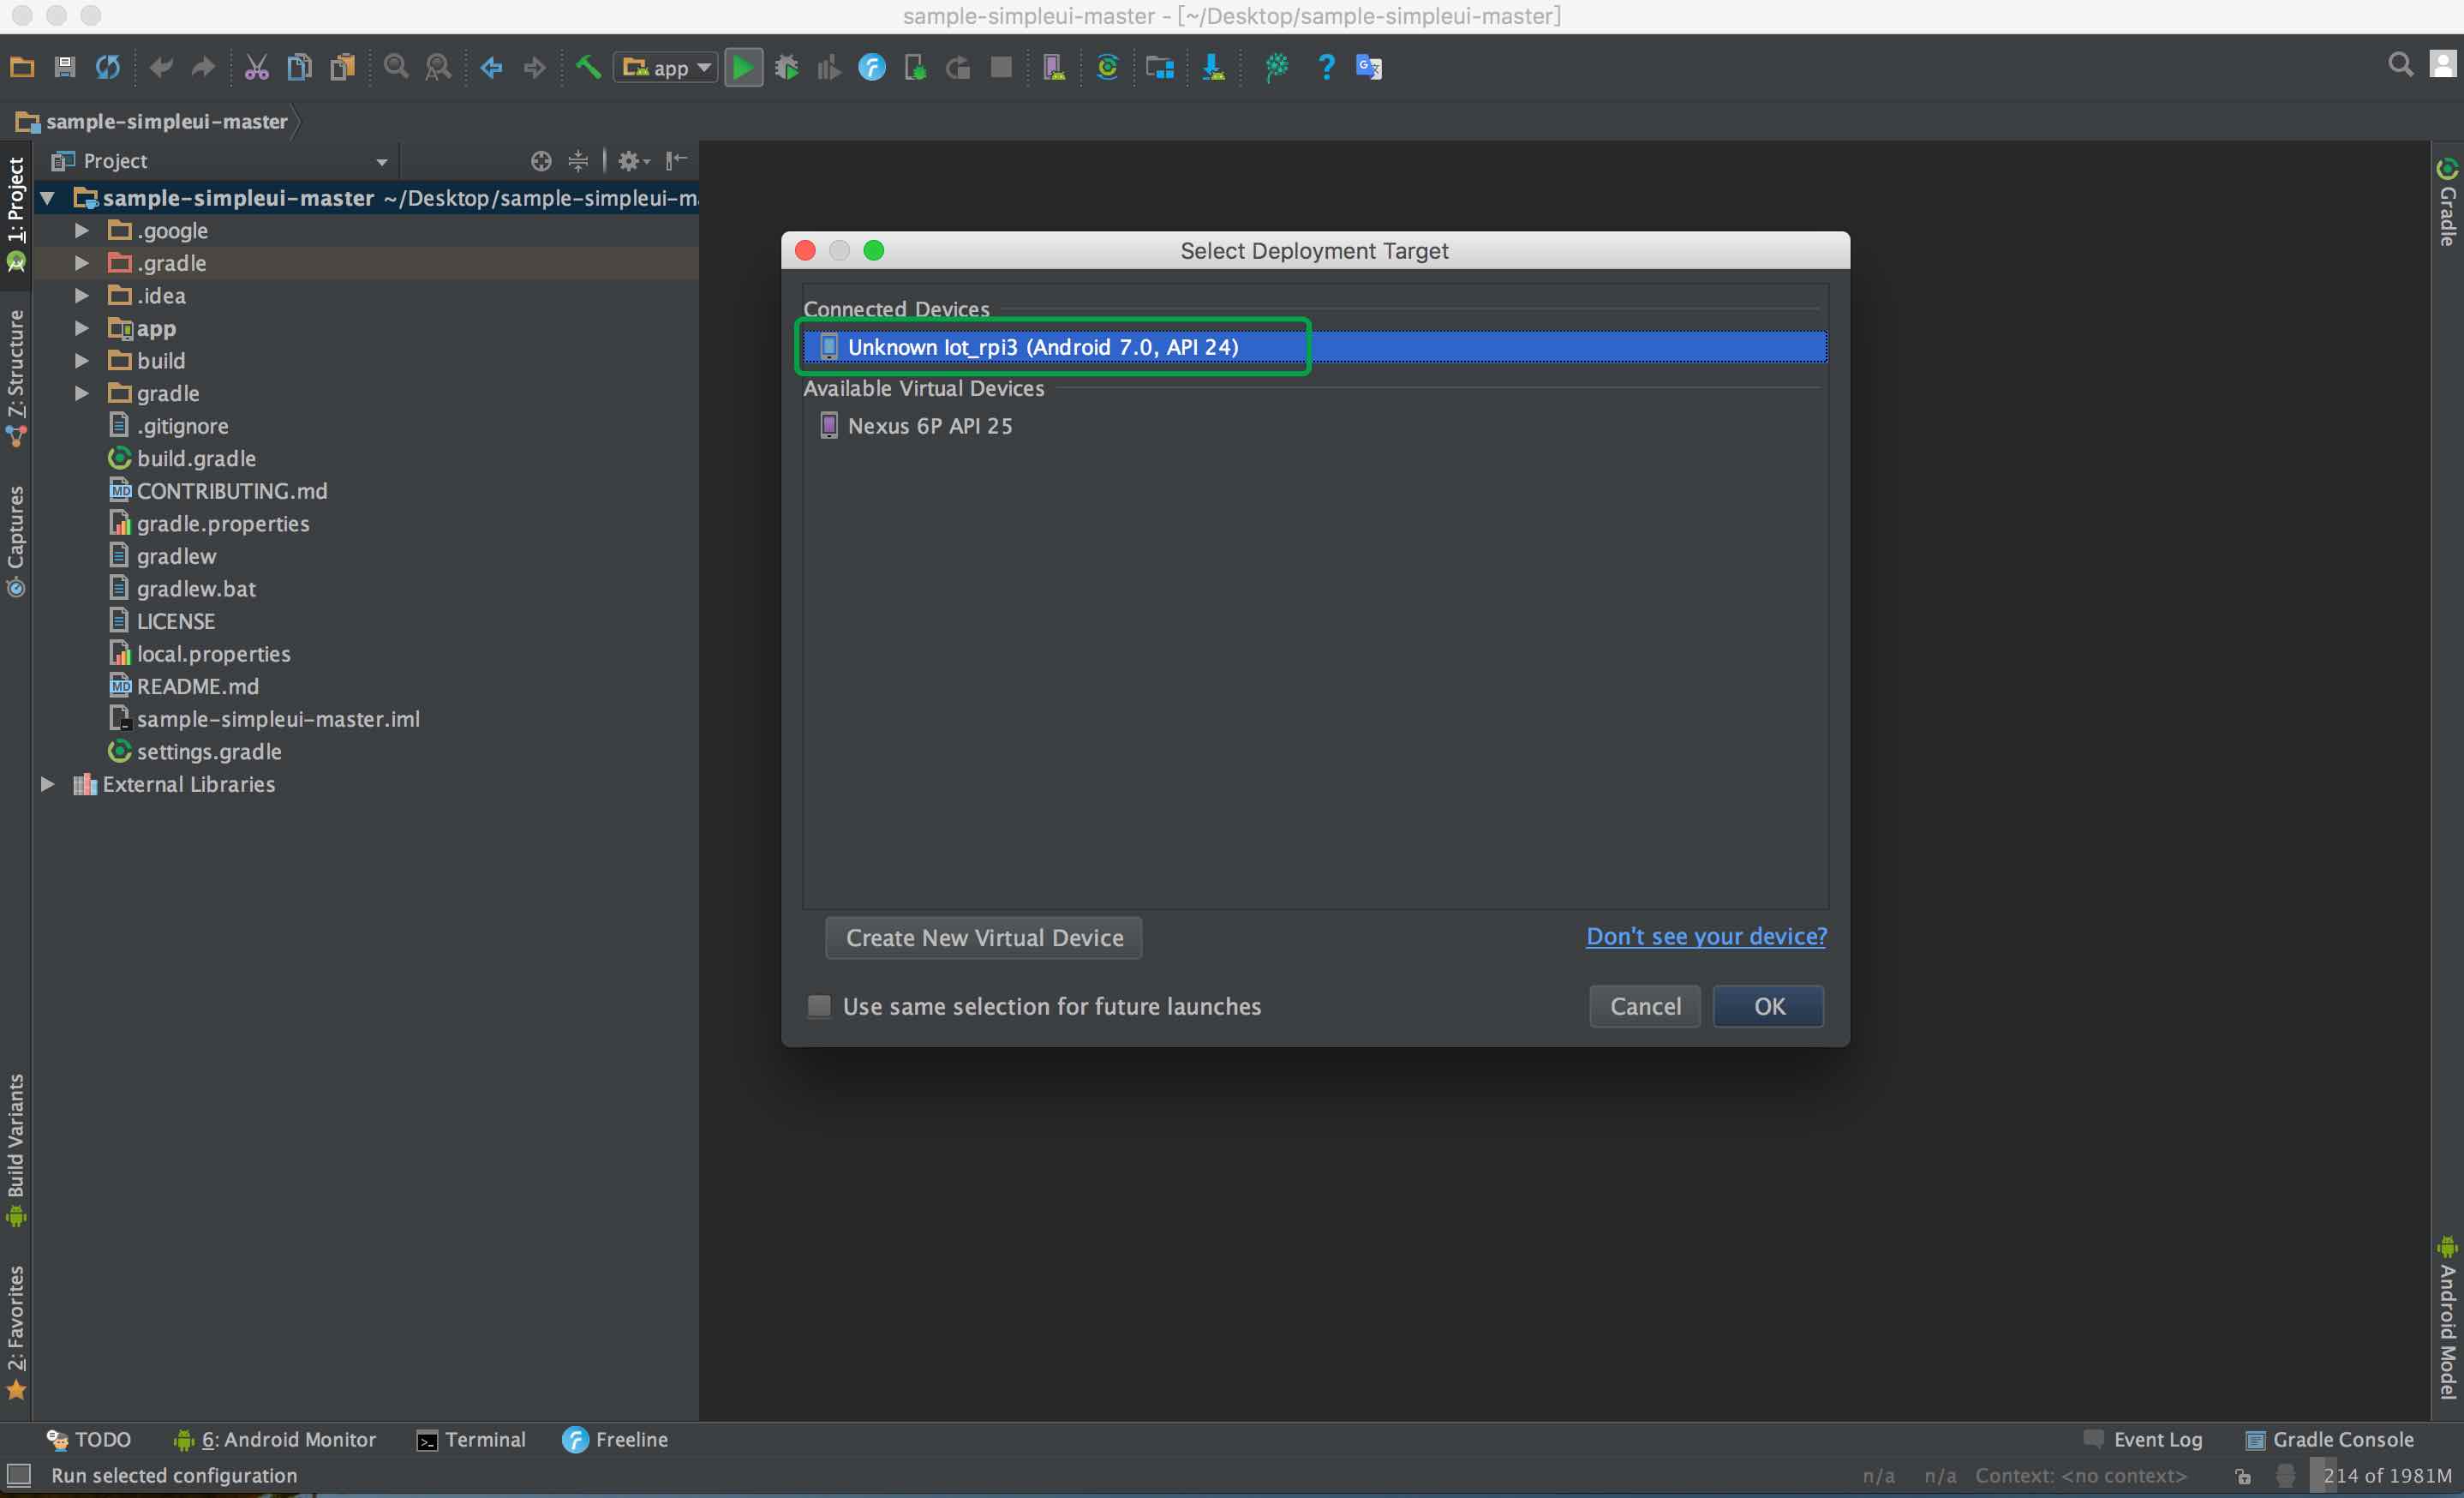The height and width of the screenshot is (1498, 2464).
Task: Open the Terminal tool window tab
Action: (471, 1439)
